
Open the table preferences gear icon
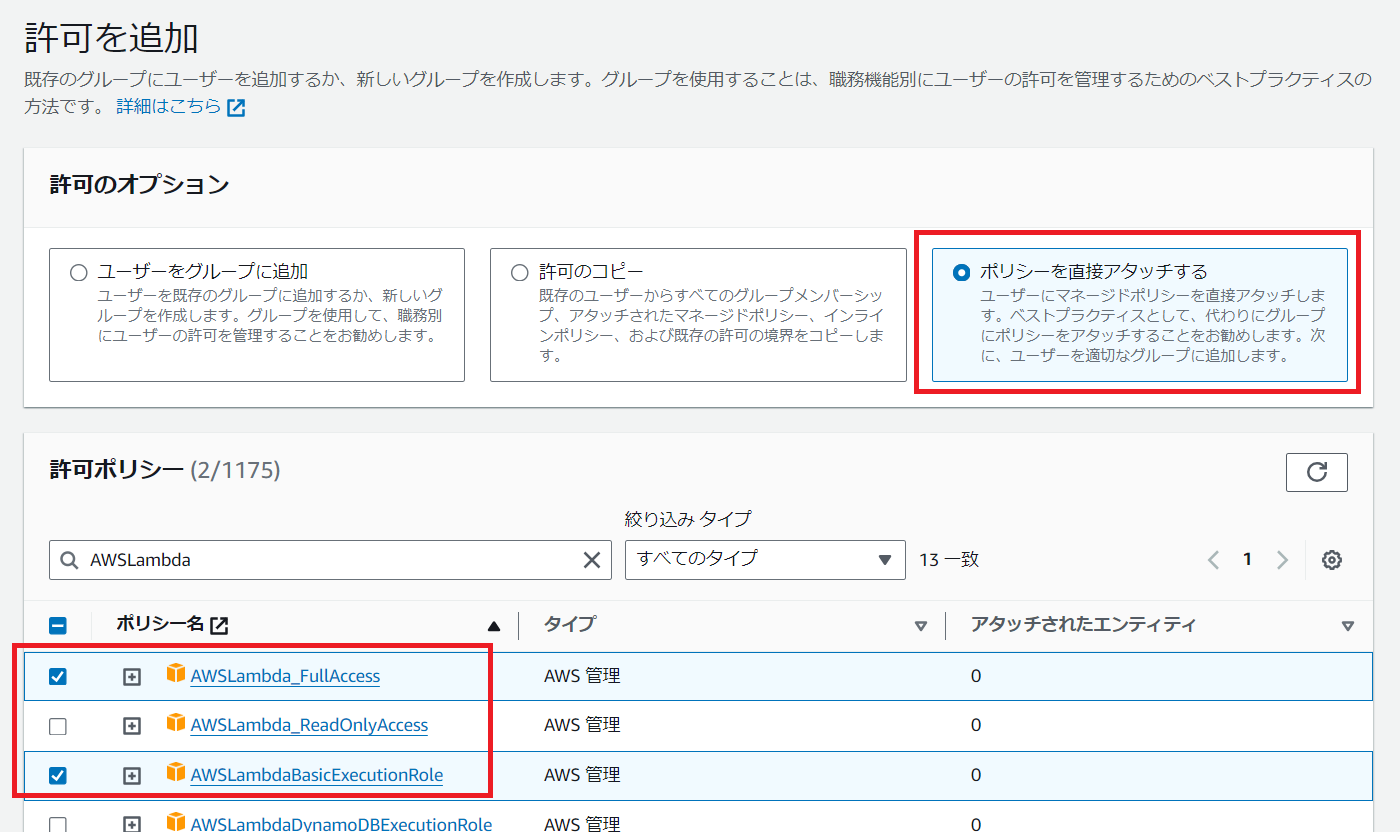1331,560
